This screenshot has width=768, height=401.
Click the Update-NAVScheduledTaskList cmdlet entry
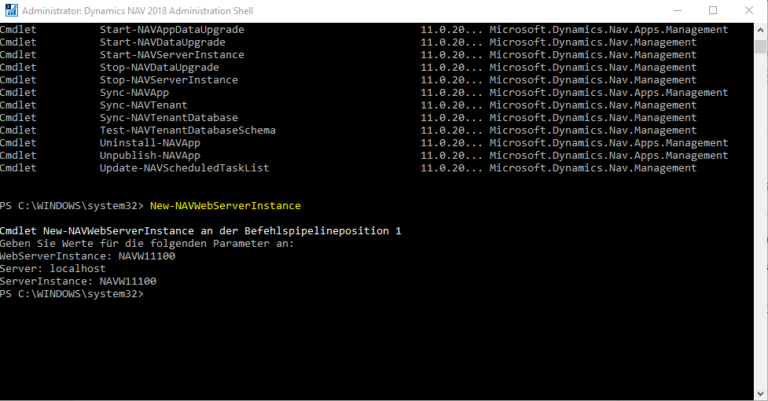185,168
